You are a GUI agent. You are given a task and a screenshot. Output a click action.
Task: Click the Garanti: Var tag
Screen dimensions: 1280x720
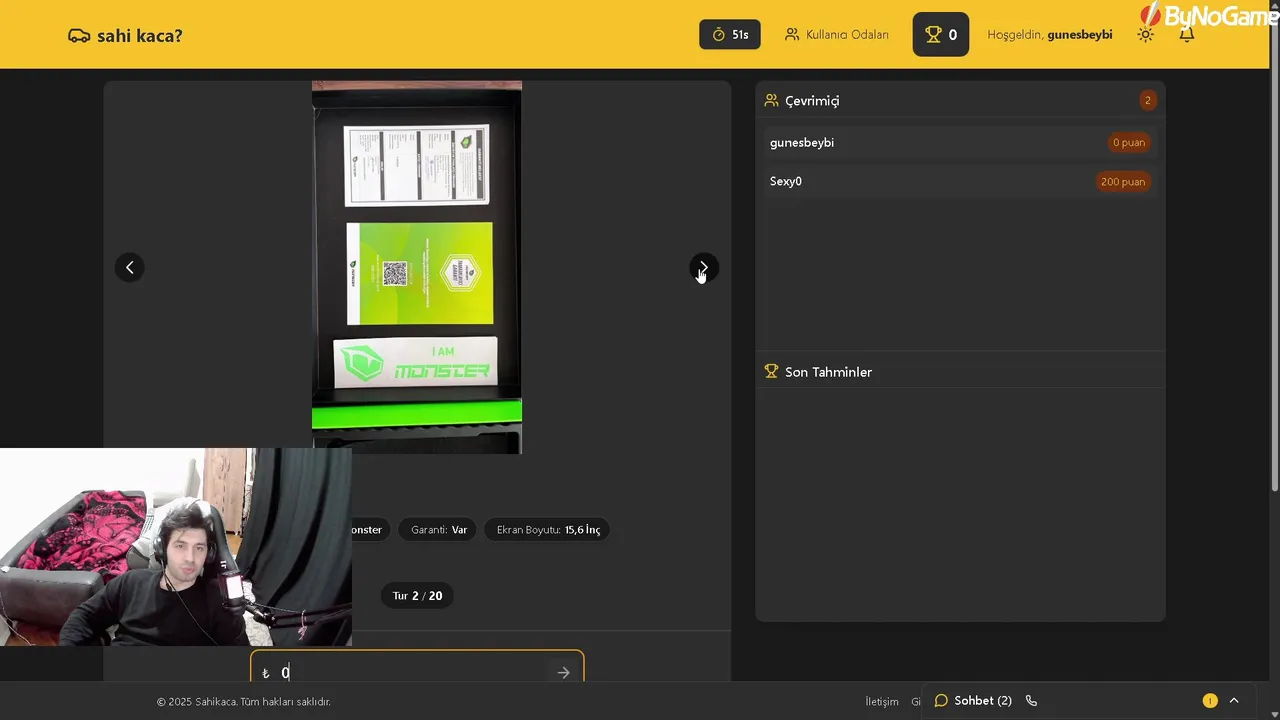click(x=439, y=530)
